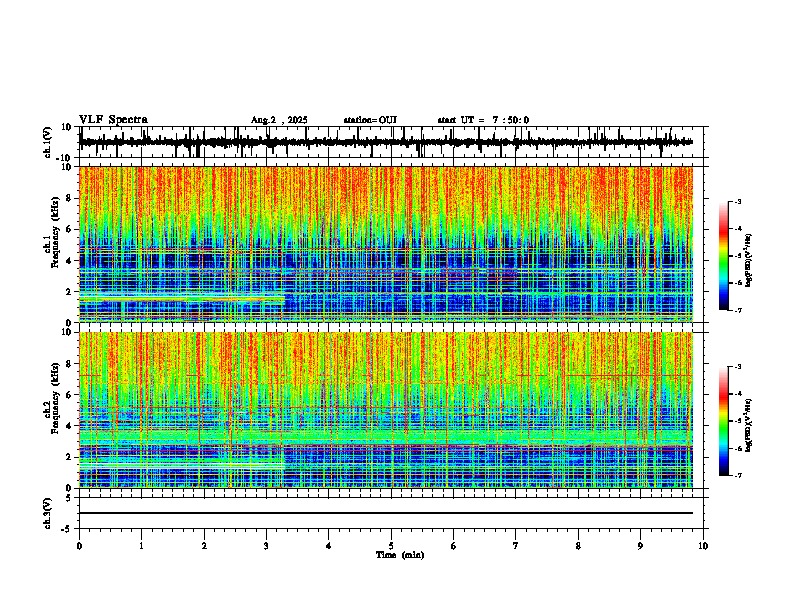Screen dimensions: 792x612
Task: Click the "VLF Spectra" plot title
Action: [113, 120]
